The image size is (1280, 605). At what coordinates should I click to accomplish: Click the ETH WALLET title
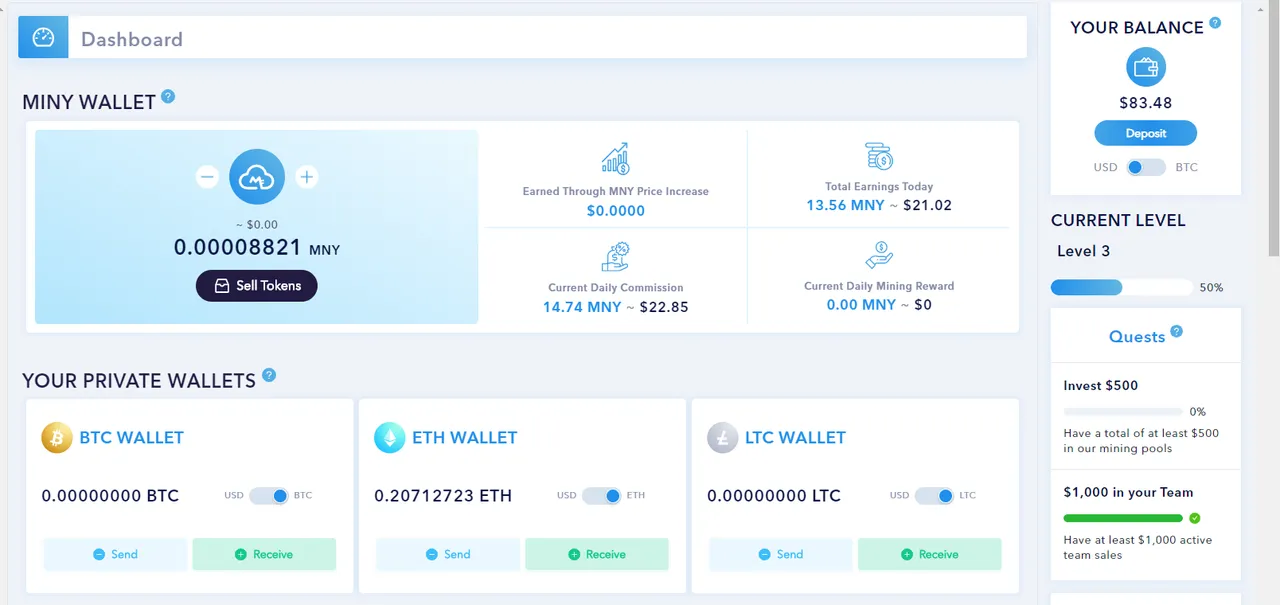pyautogui.click(x=465, y=437)
